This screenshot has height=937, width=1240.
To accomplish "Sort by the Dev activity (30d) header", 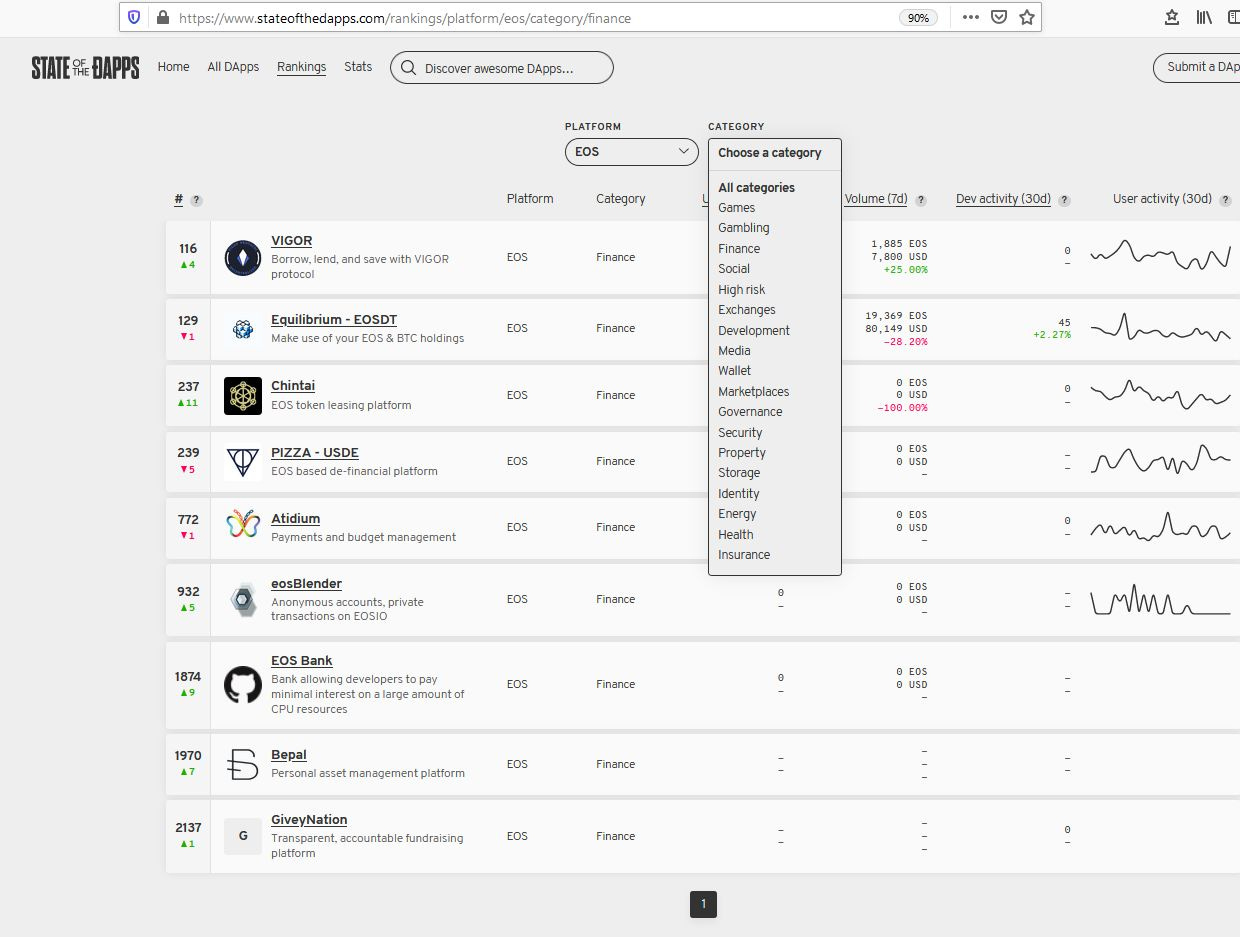I will point(1003,199).
